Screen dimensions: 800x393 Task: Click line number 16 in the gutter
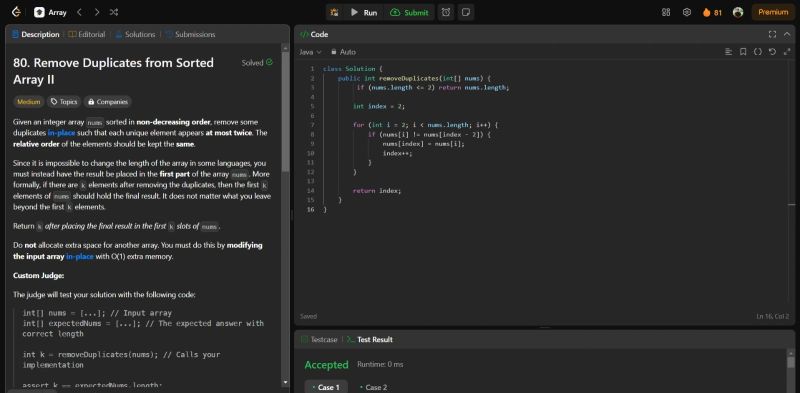pos(311,209)
